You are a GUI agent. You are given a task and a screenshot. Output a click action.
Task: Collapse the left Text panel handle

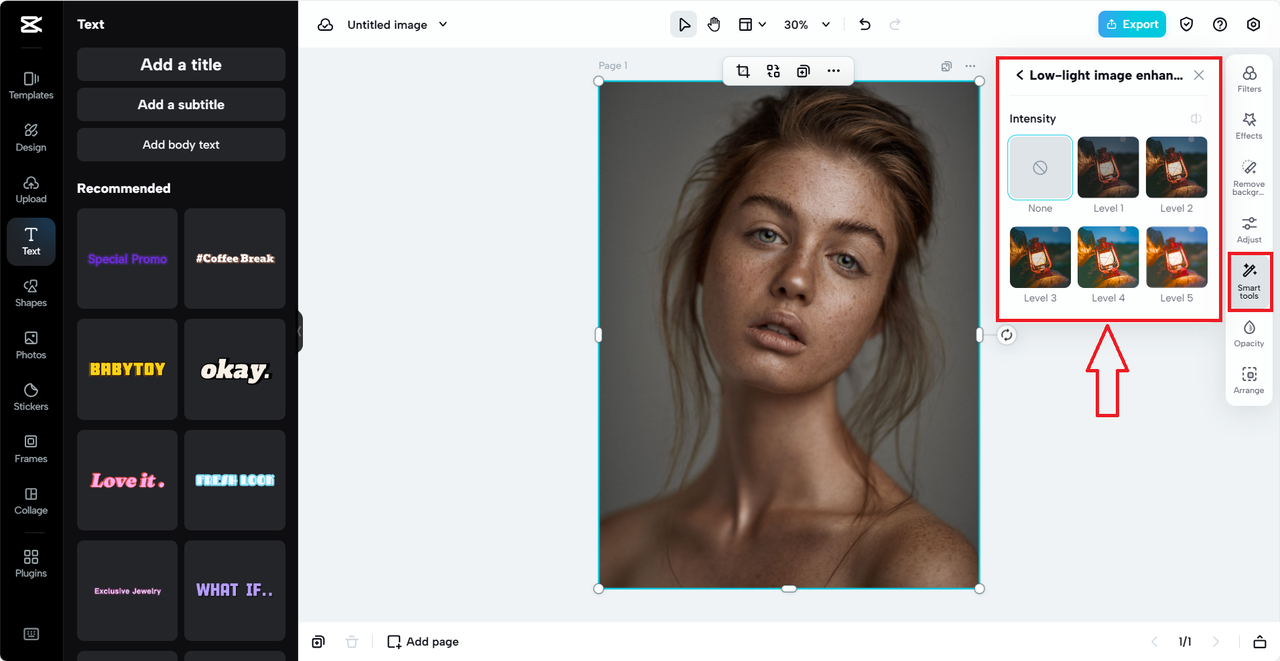click(x=299, y=331)
